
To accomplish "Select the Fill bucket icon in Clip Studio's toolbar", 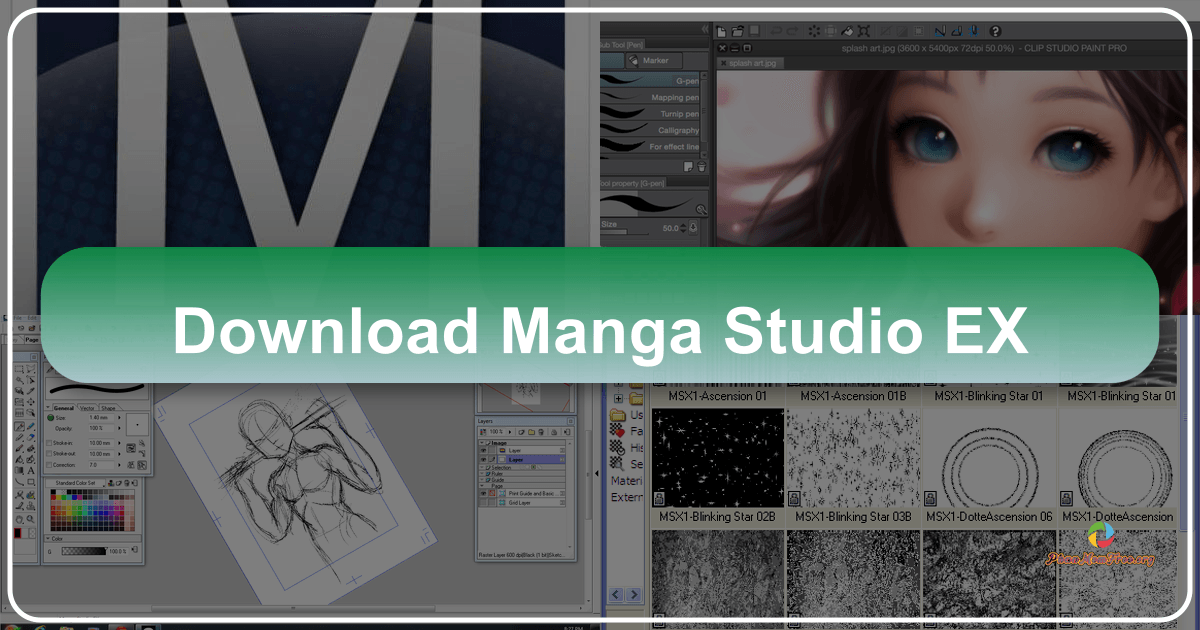I will point(845,32).
